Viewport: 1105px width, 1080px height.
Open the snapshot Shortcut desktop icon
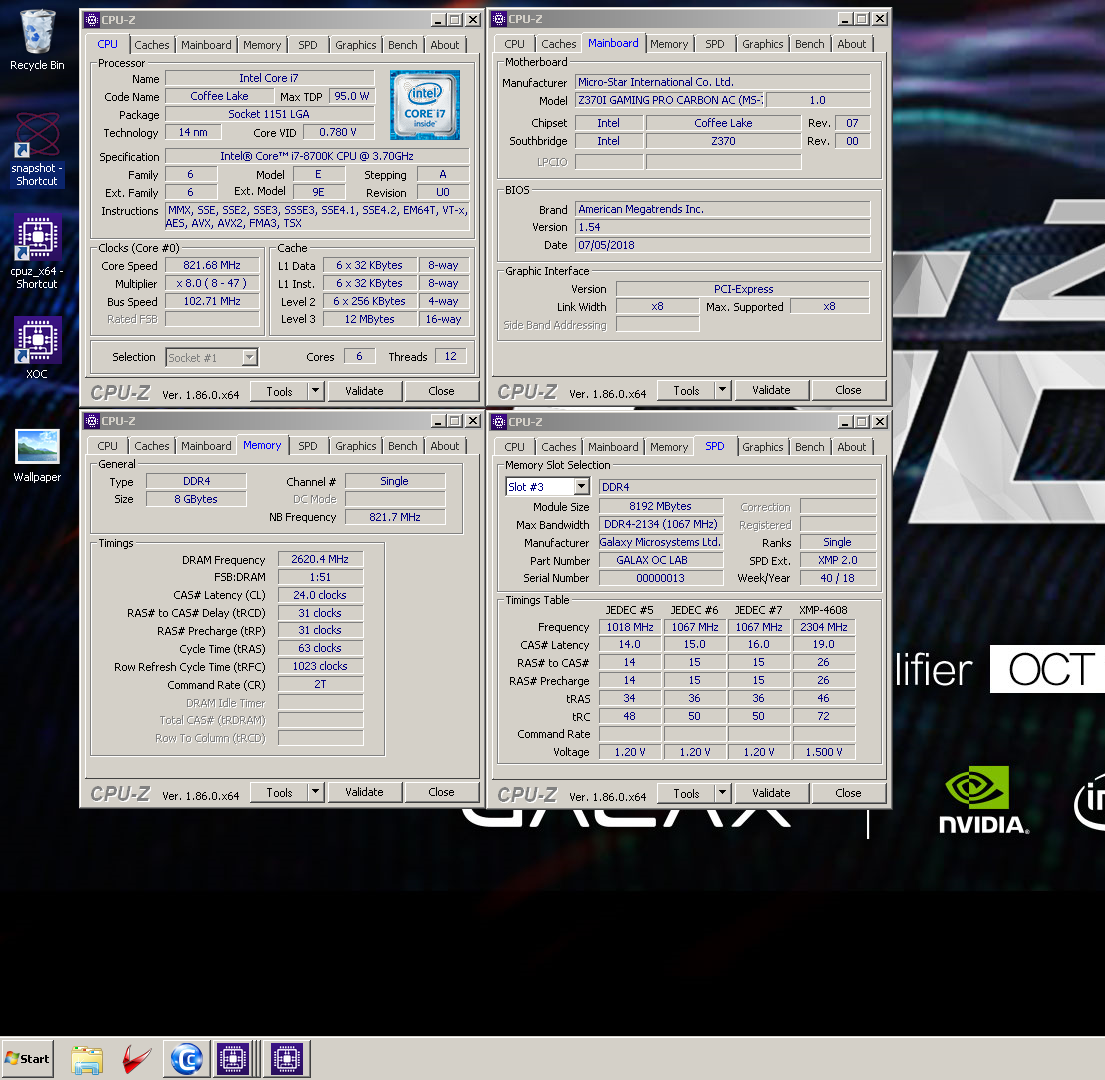(37, 149)
